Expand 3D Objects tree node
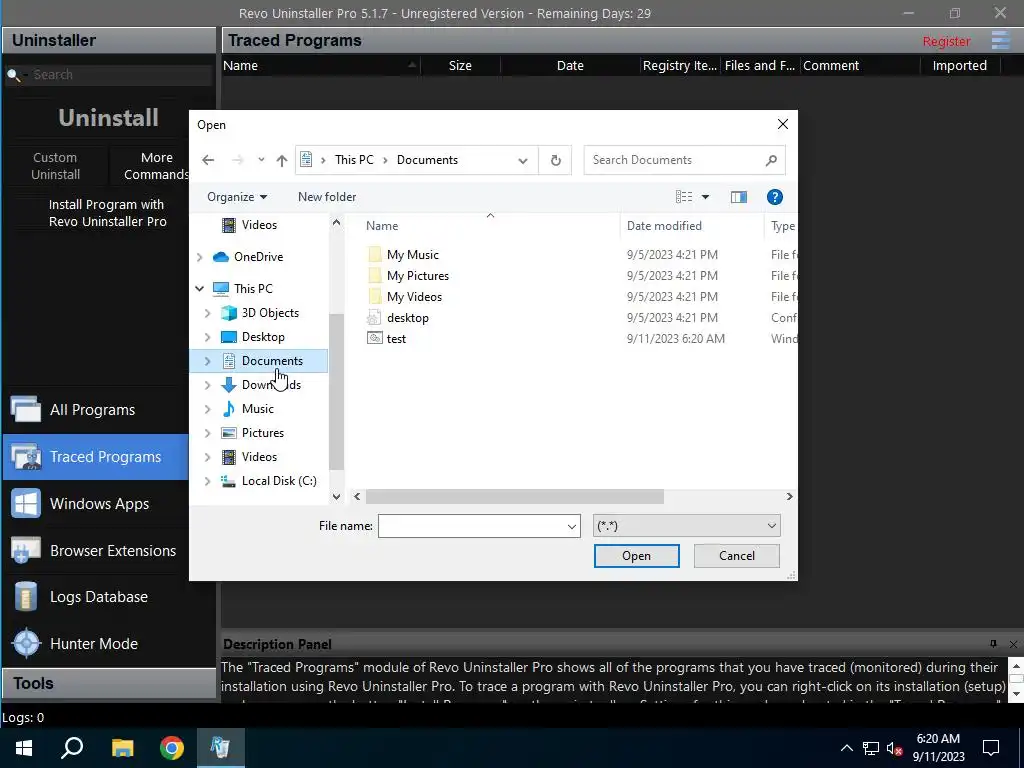Screen dimensions: 1024x768 point(208,313)
